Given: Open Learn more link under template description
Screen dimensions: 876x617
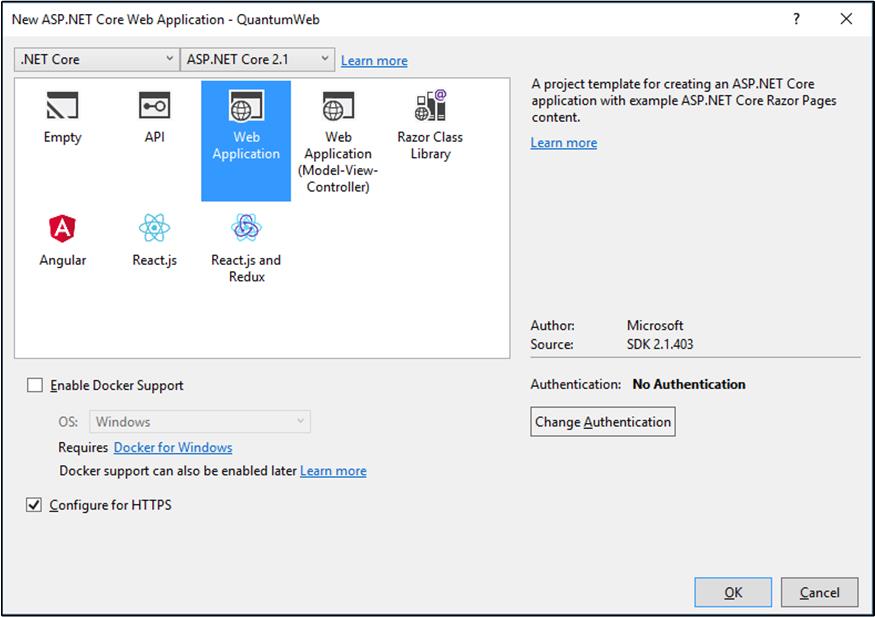Looking at the screenshot, I should pyautogui.click(x=564, y=143).
